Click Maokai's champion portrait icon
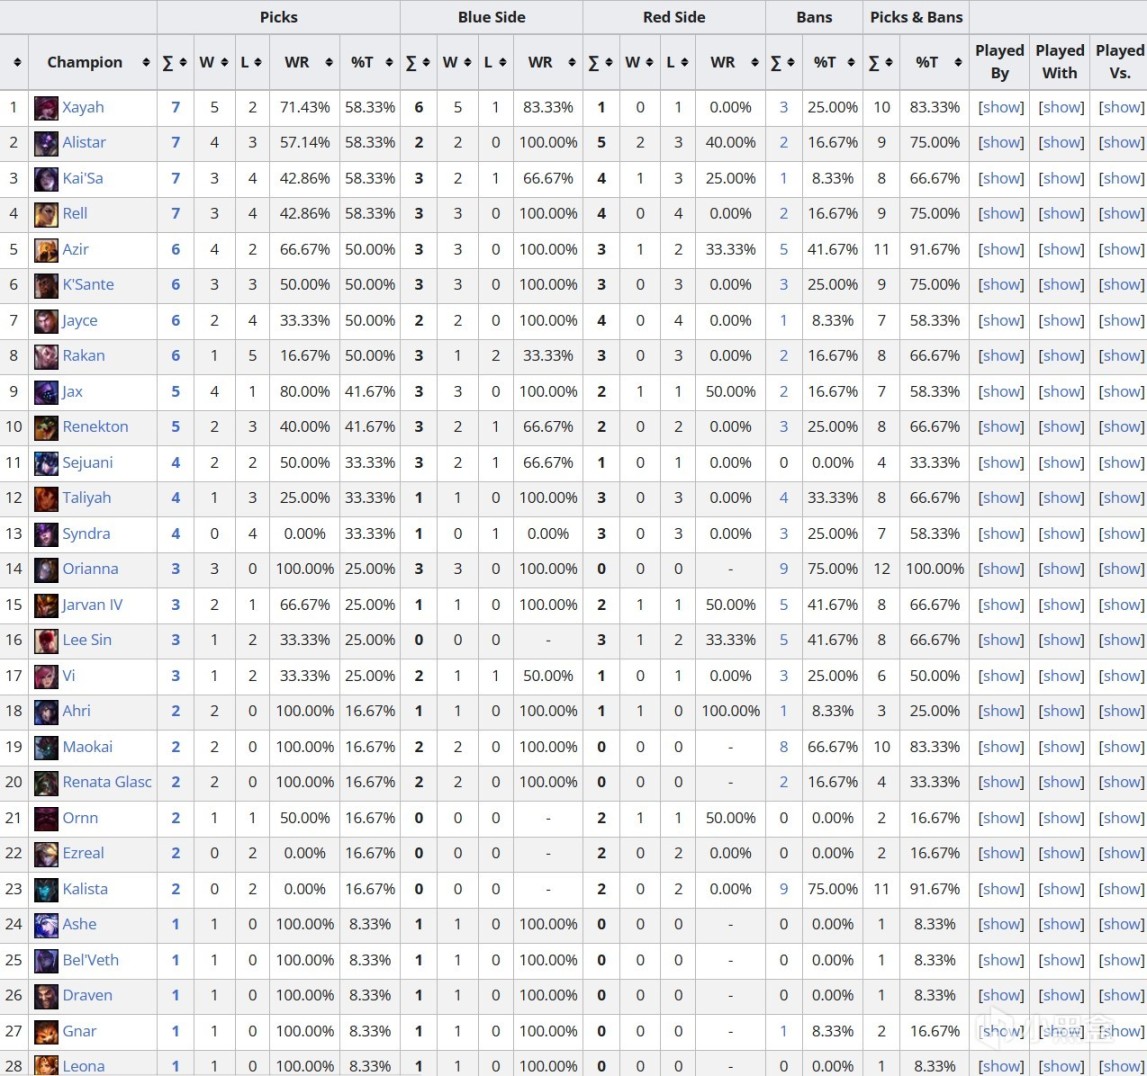This screenshot has width=1147, height=1076. pyautogui.click(x=46, y=748)
